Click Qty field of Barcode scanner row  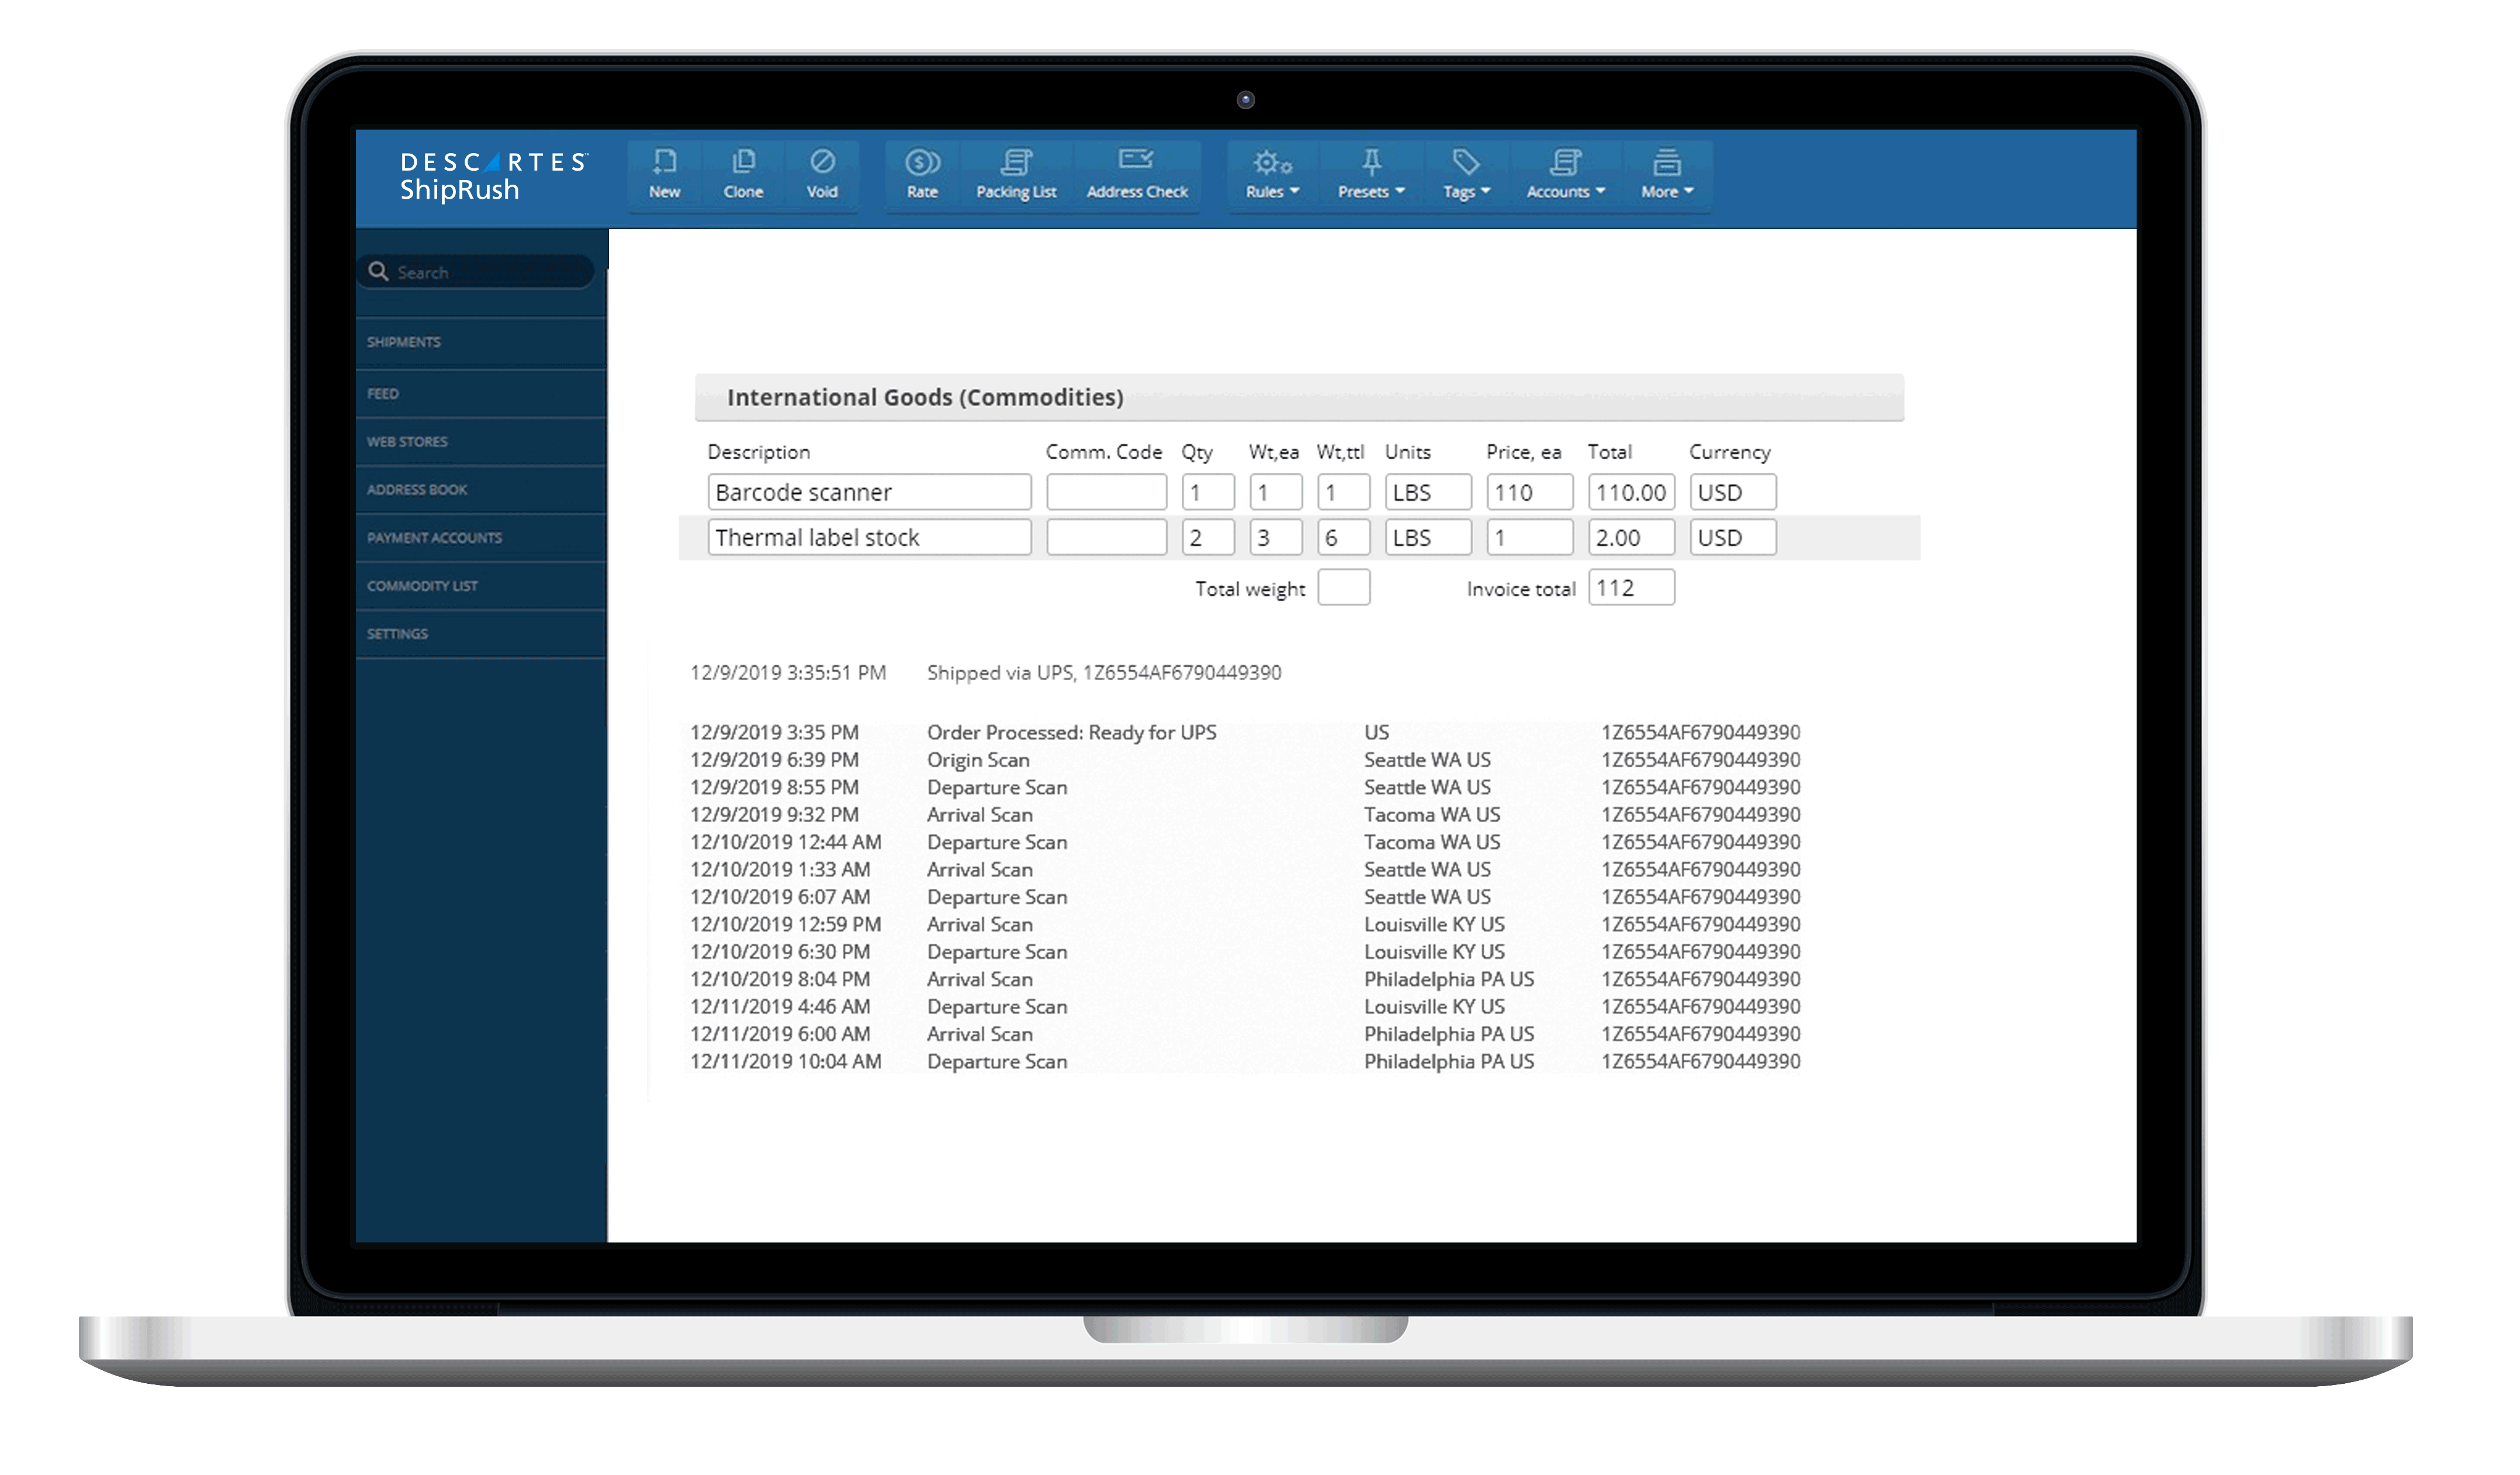[1208, 492]
